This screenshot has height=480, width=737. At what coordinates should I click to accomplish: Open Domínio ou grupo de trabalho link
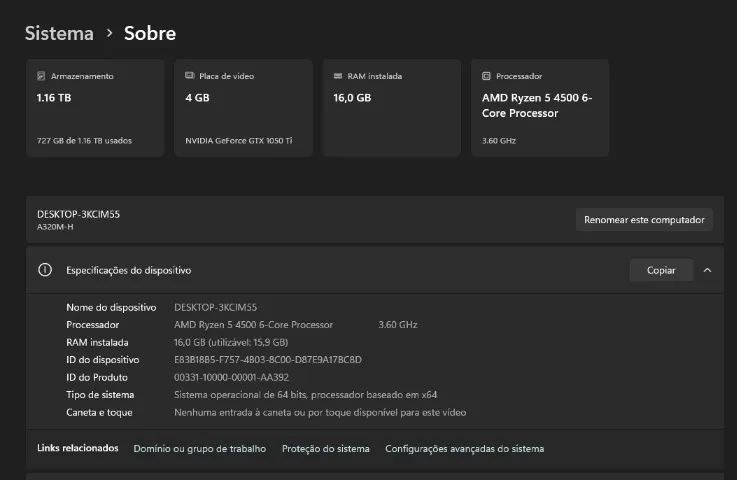click(200, 449)
